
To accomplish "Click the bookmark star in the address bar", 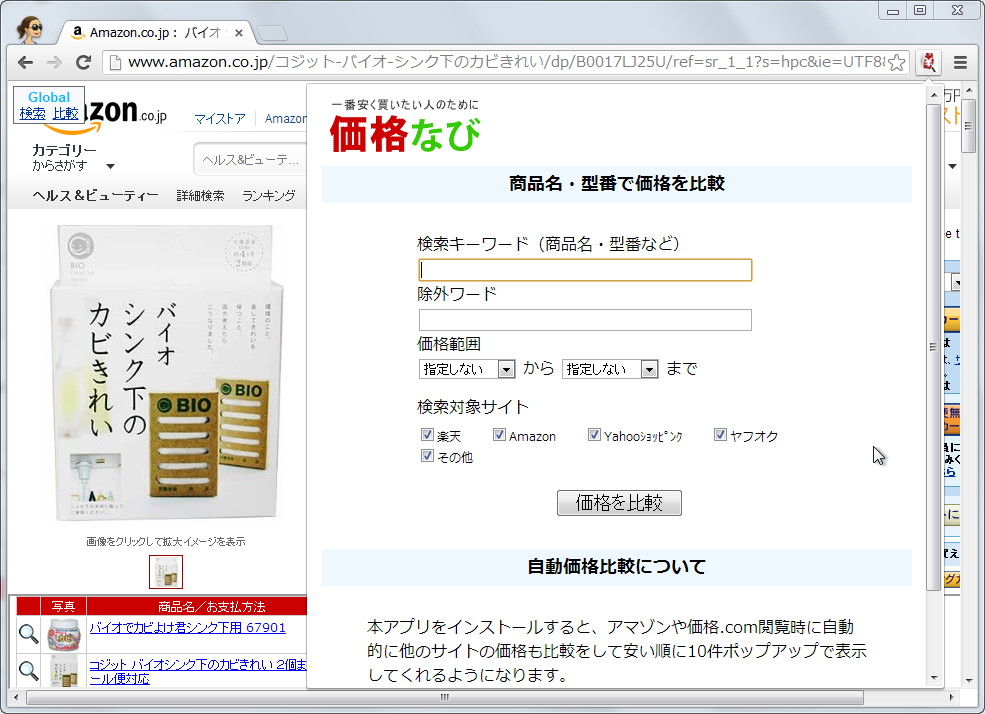I will click(x=899, y=62).
